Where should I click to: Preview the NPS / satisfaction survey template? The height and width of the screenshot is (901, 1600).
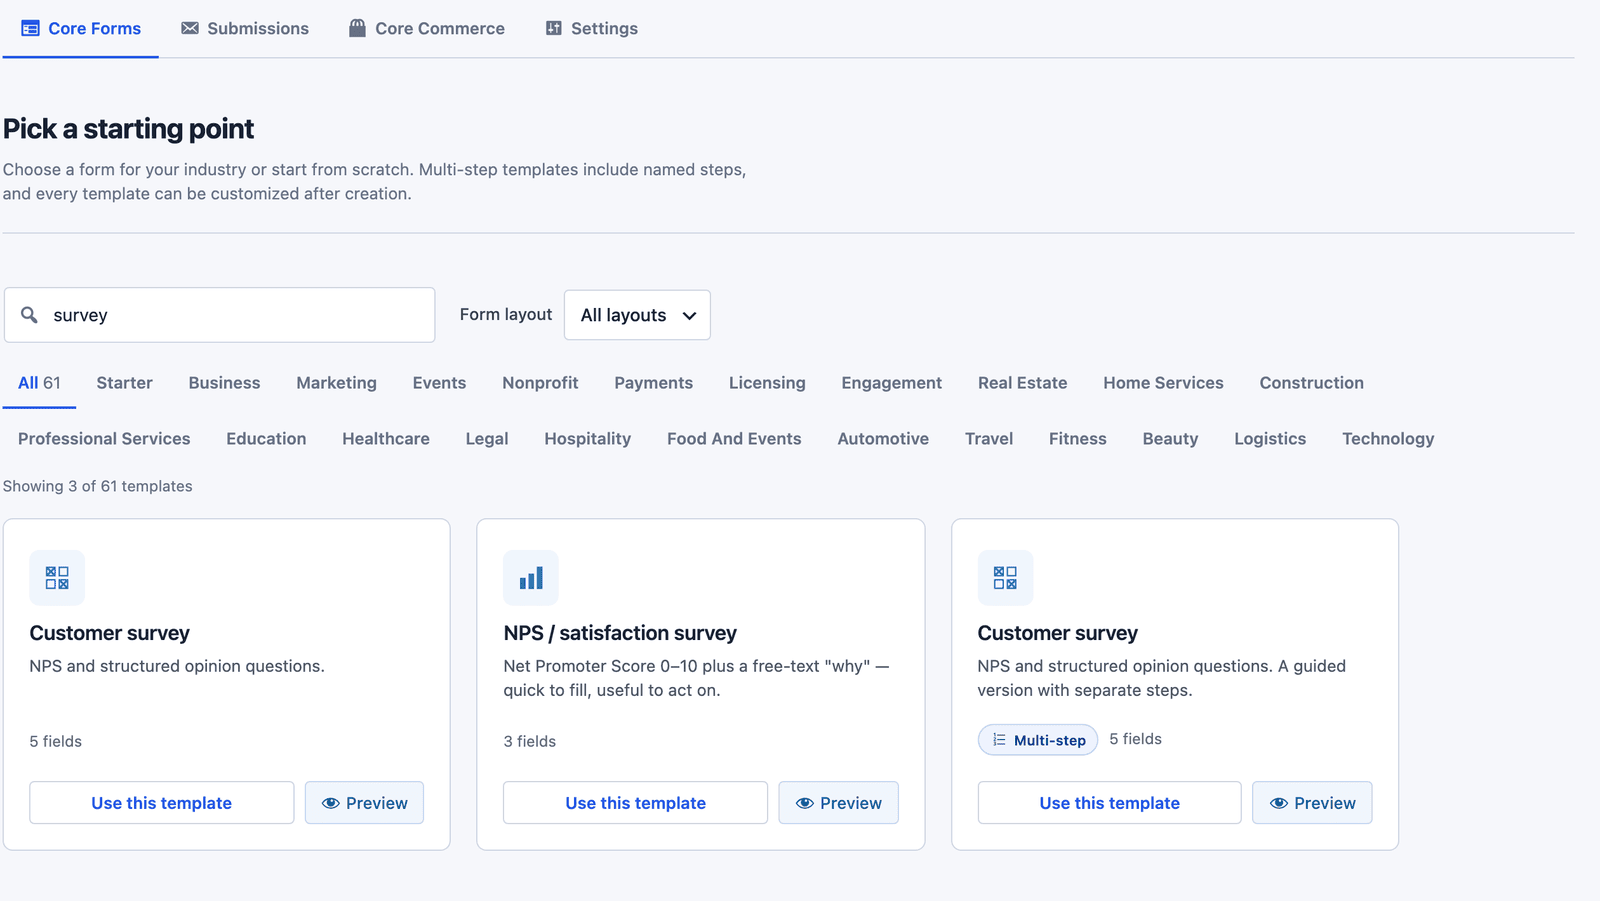(x=838, y=803)
